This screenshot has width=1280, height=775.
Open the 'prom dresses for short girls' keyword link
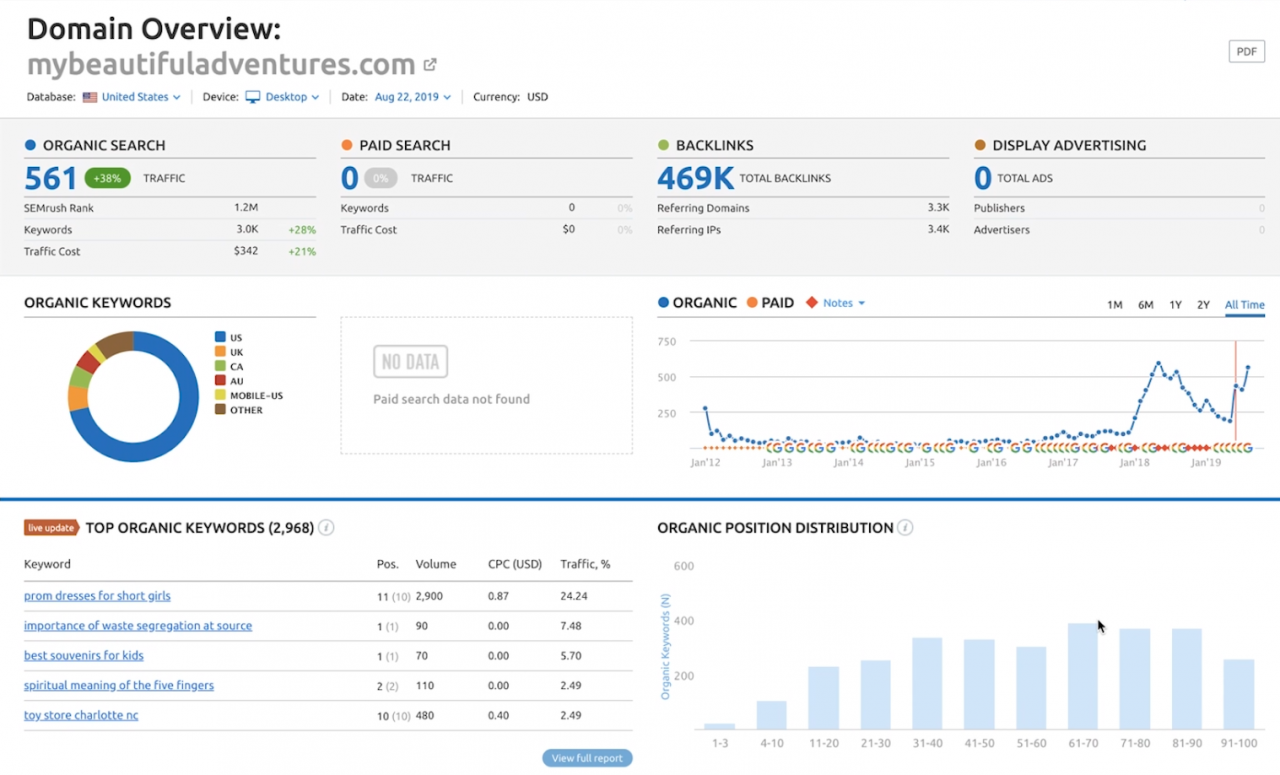97,596
